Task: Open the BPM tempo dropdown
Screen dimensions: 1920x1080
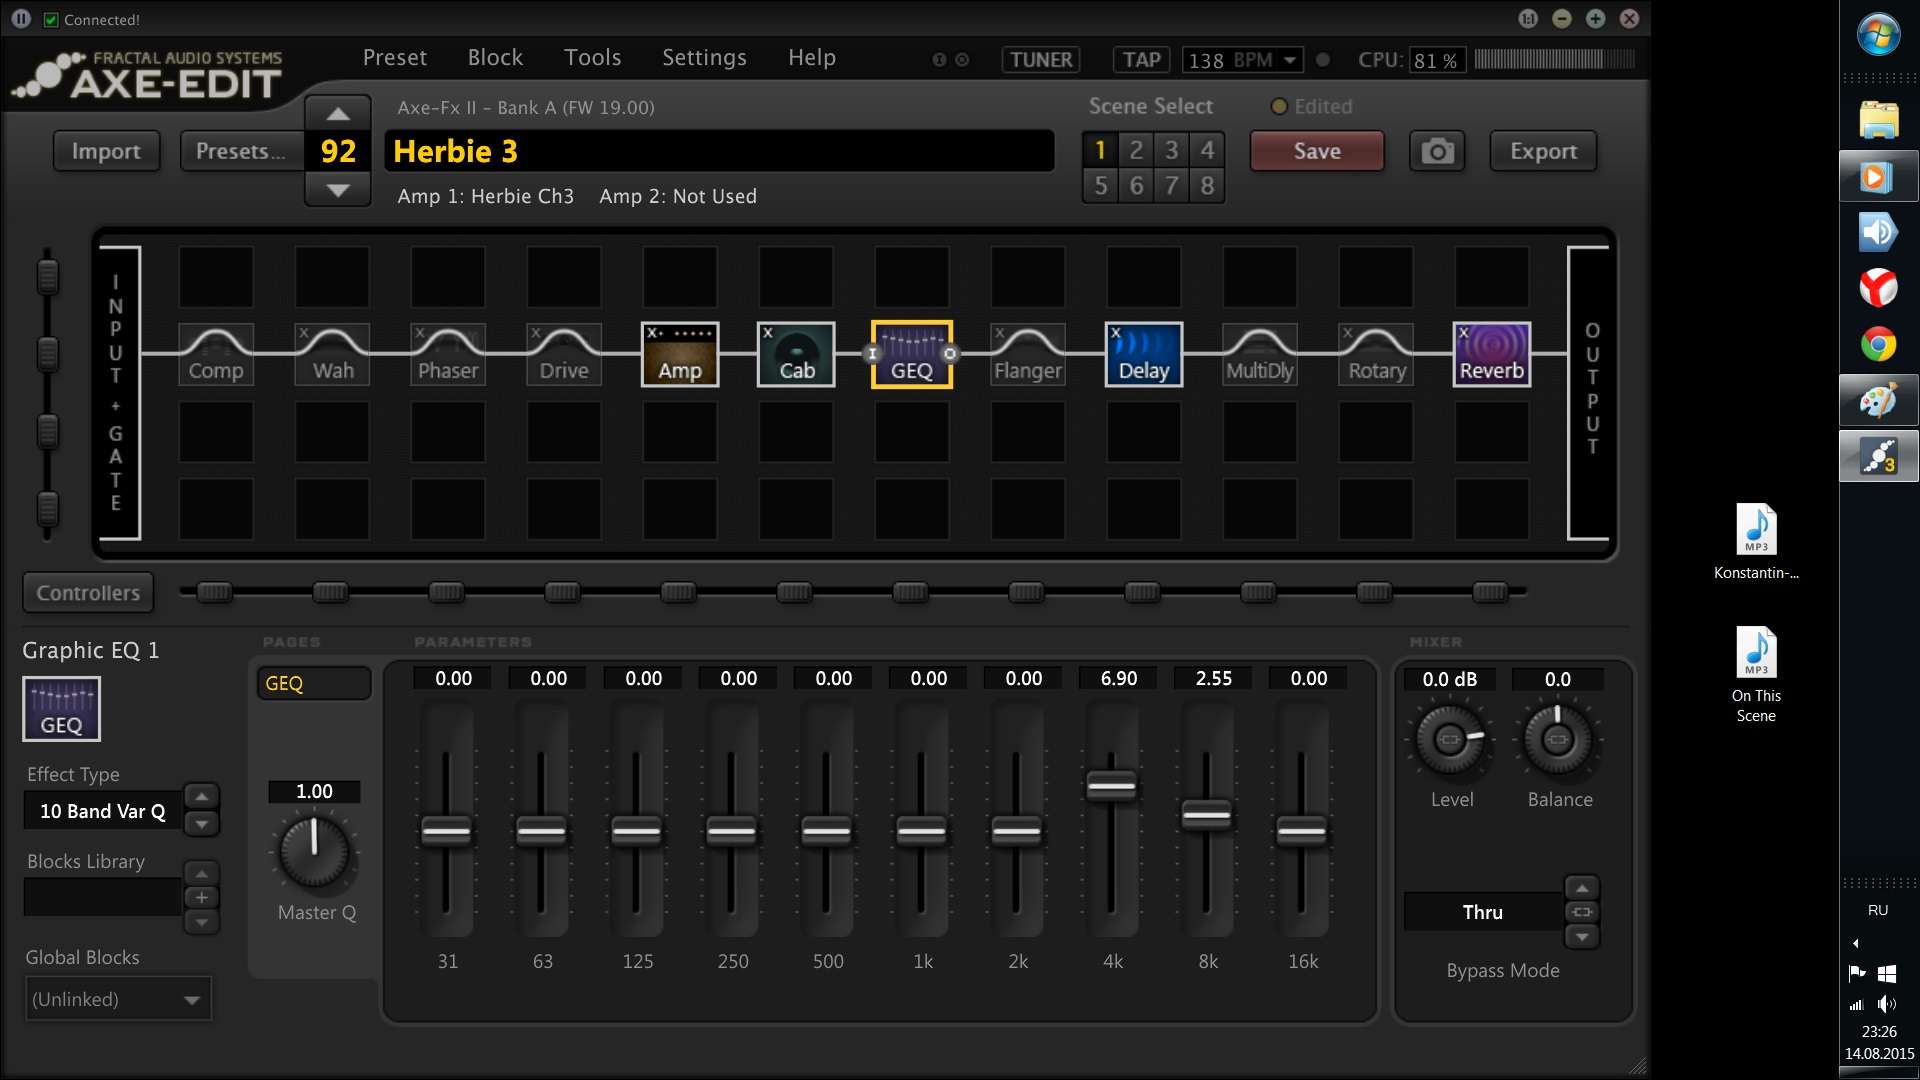Action: tap(1290, 60)
